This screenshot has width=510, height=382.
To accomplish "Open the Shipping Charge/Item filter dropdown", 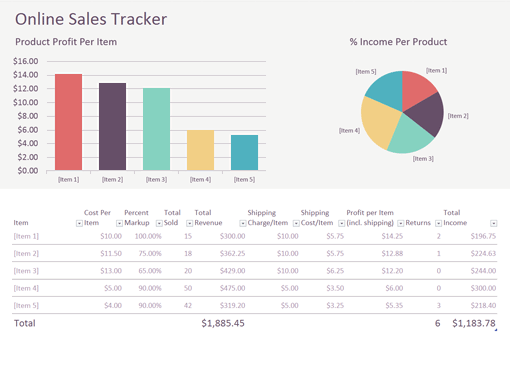I will pos(296,223).
